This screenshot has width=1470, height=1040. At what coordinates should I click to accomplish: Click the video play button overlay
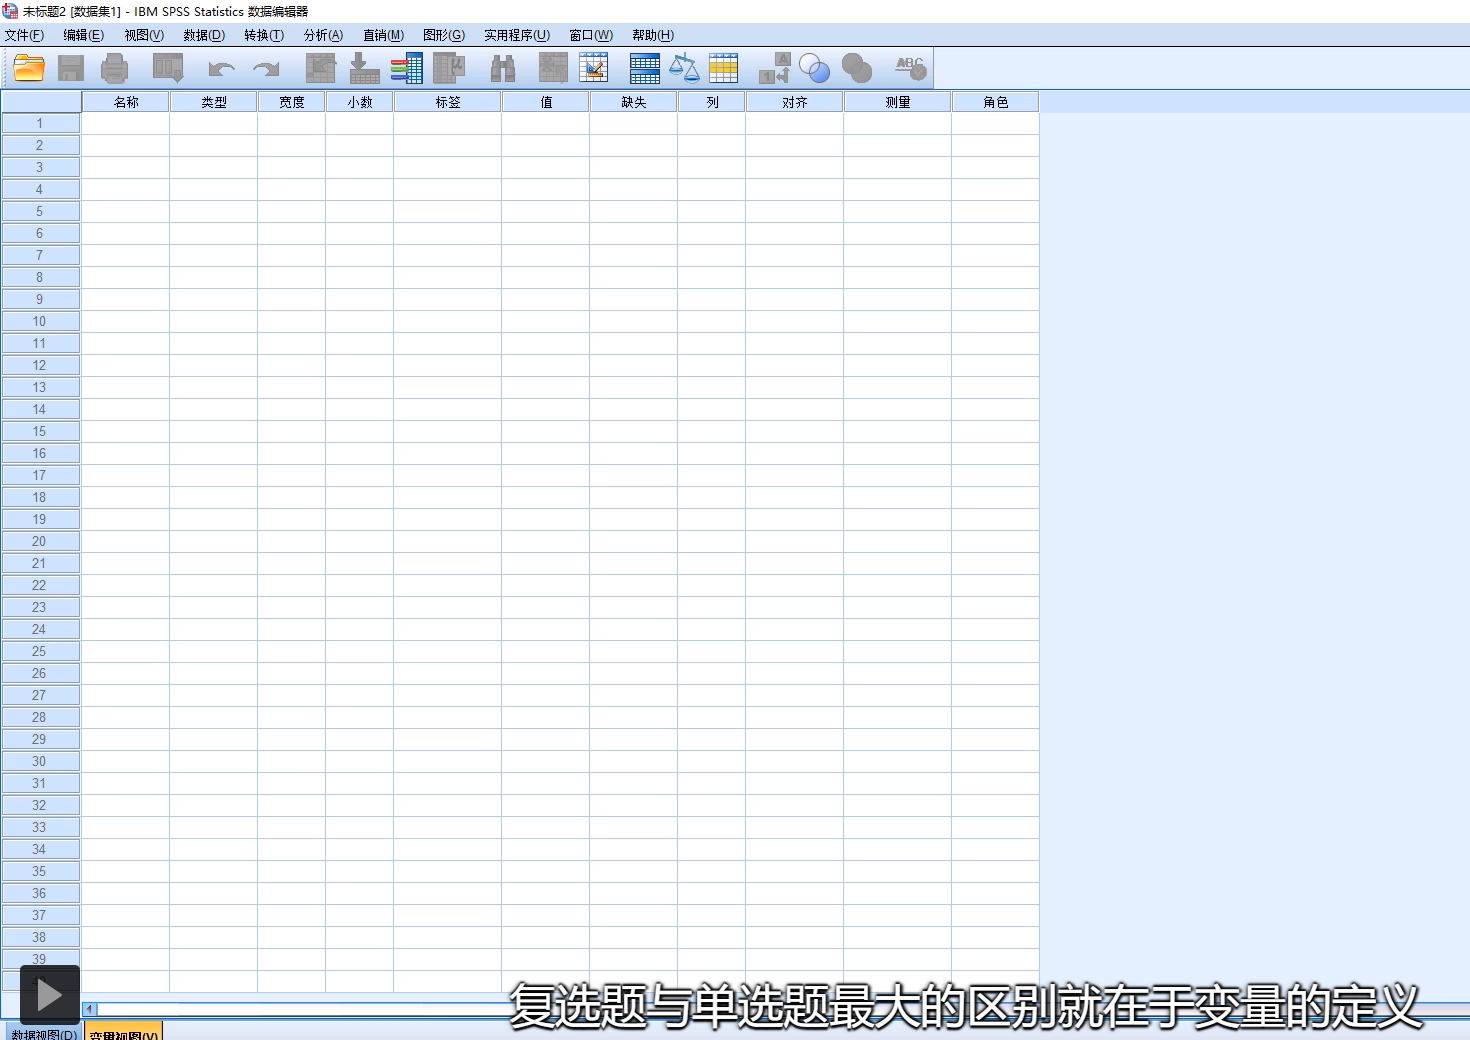(x=49, y=995)
